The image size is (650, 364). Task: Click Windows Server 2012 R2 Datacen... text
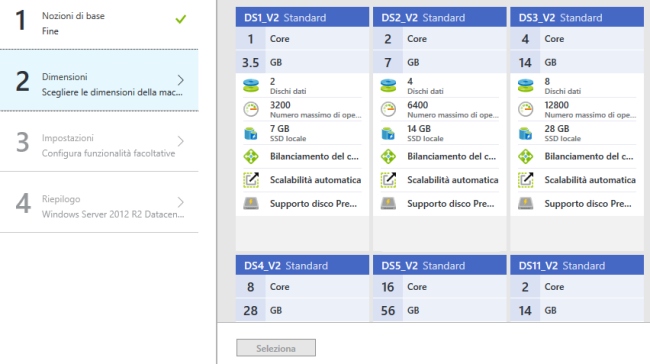tap(113, 214)
